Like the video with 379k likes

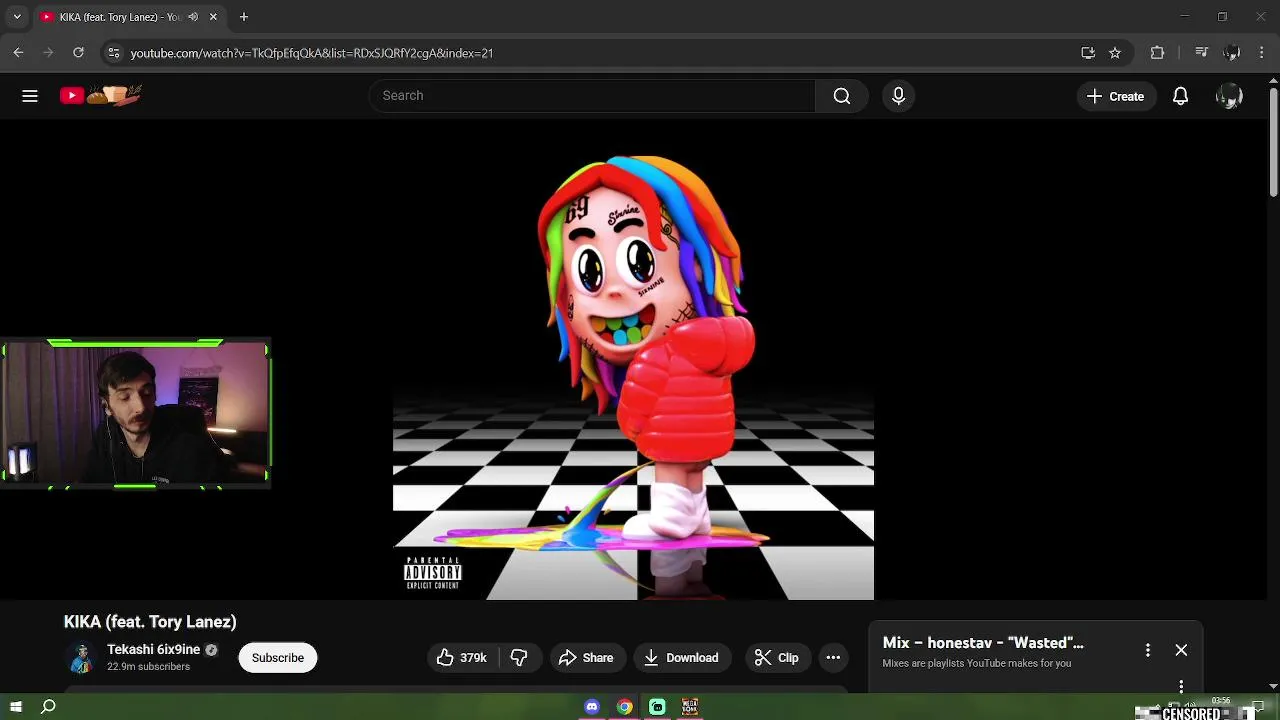pos(461,657)
